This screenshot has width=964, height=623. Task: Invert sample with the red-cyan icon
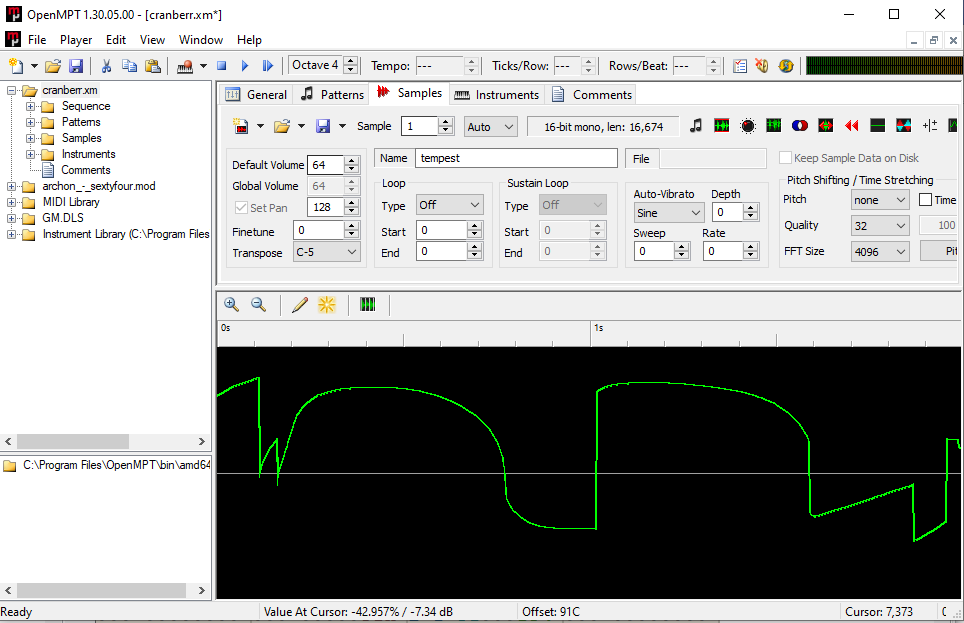point(904,125)
